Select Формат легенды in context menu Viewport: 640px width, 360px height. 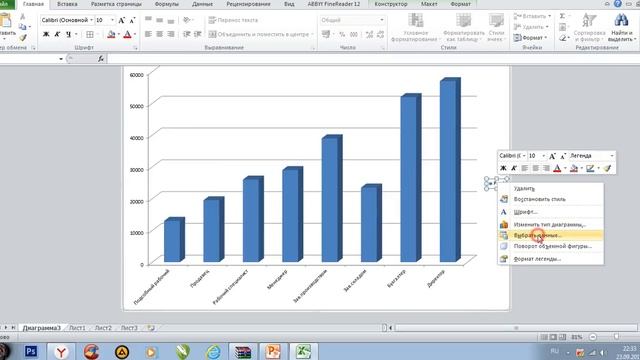550,259
